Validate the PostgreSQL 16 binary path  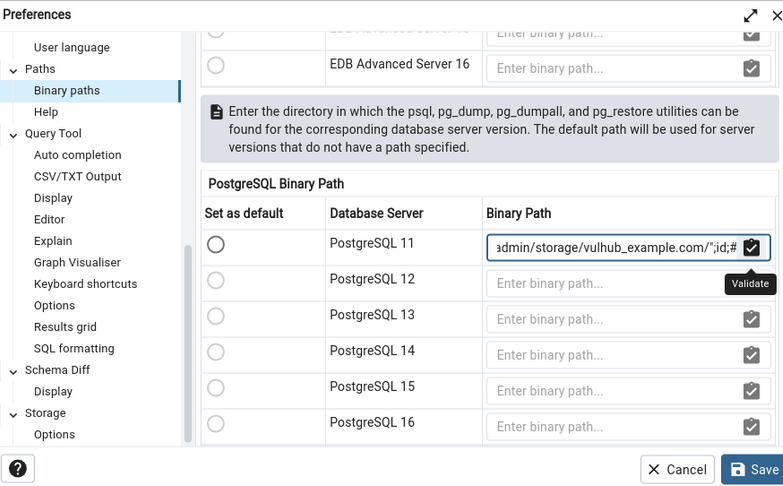[x=751, y=427]
